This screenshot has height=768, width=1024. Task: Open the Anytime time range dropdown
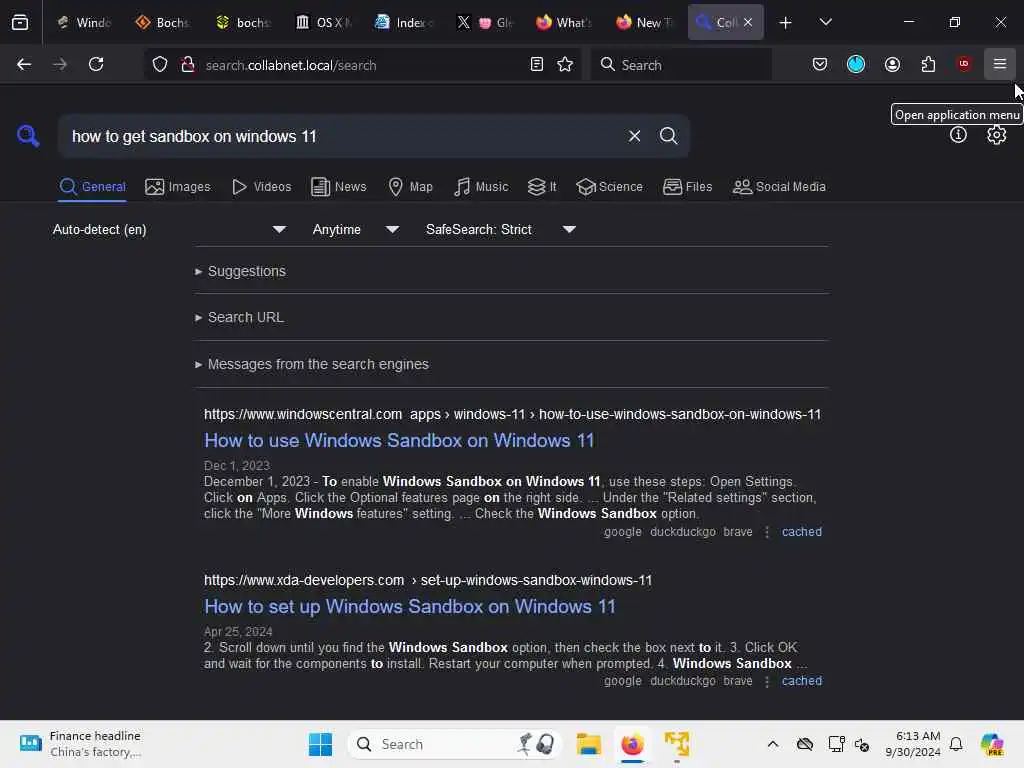(355, 229)
